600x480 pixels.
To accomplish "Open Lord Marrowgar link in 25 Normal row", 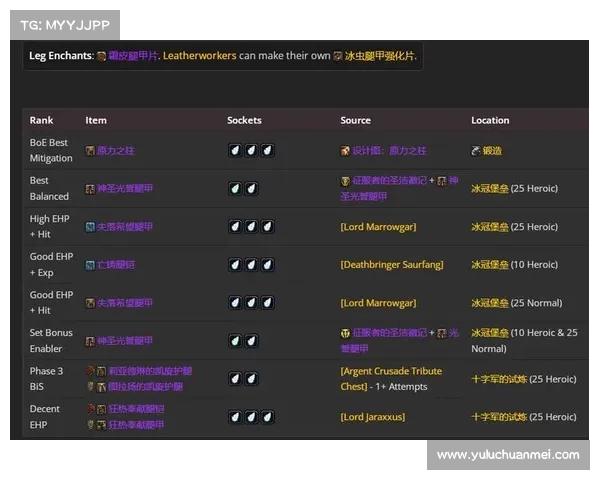I will (x=378, y=303).
